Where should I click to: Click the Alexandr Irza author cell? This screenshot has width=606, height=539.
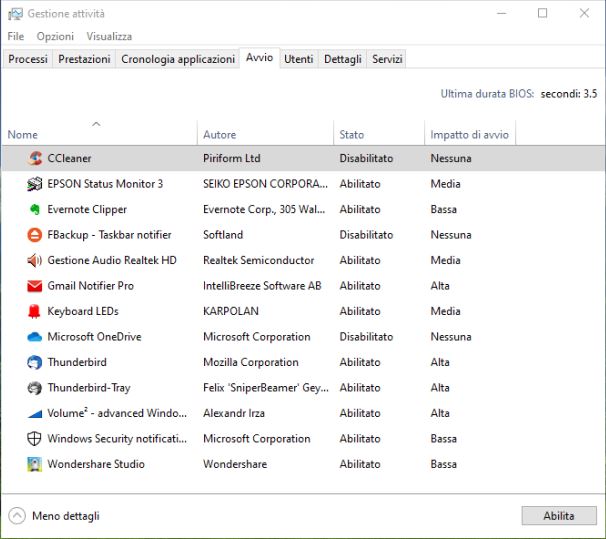[234, 413]
